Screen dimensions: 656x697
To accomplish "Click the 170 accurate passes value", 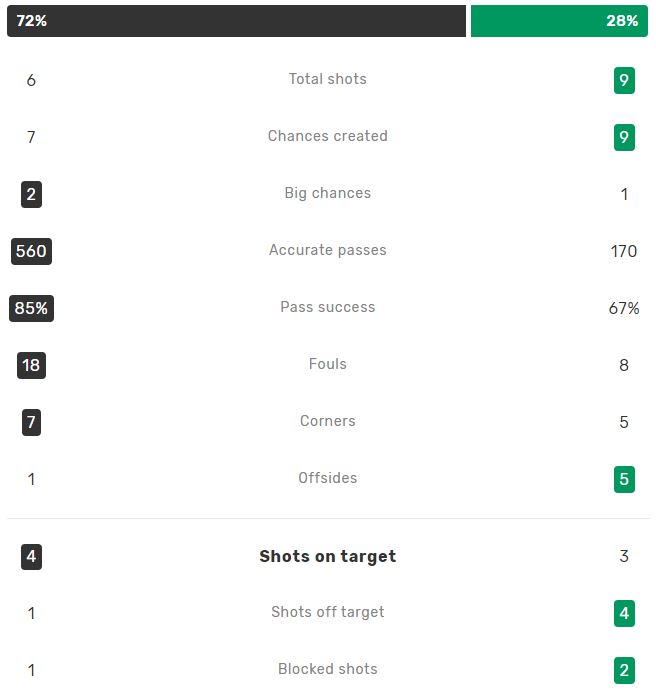I will click(624, 251).
